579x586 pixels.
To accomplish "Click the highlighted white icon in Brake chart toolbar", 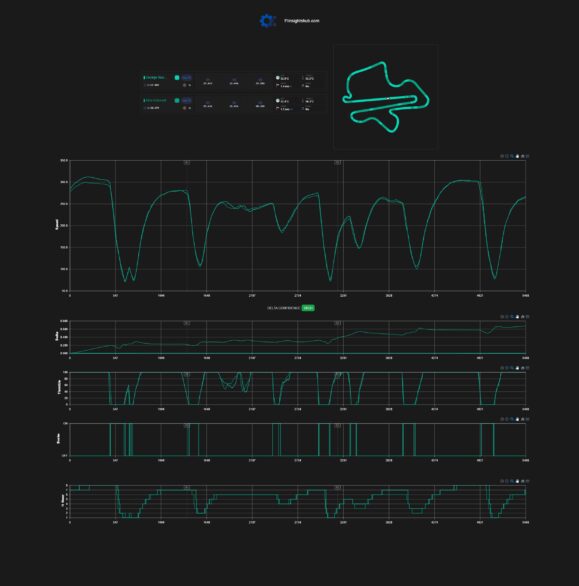I will pyautogui.click(x=517, y=419).
